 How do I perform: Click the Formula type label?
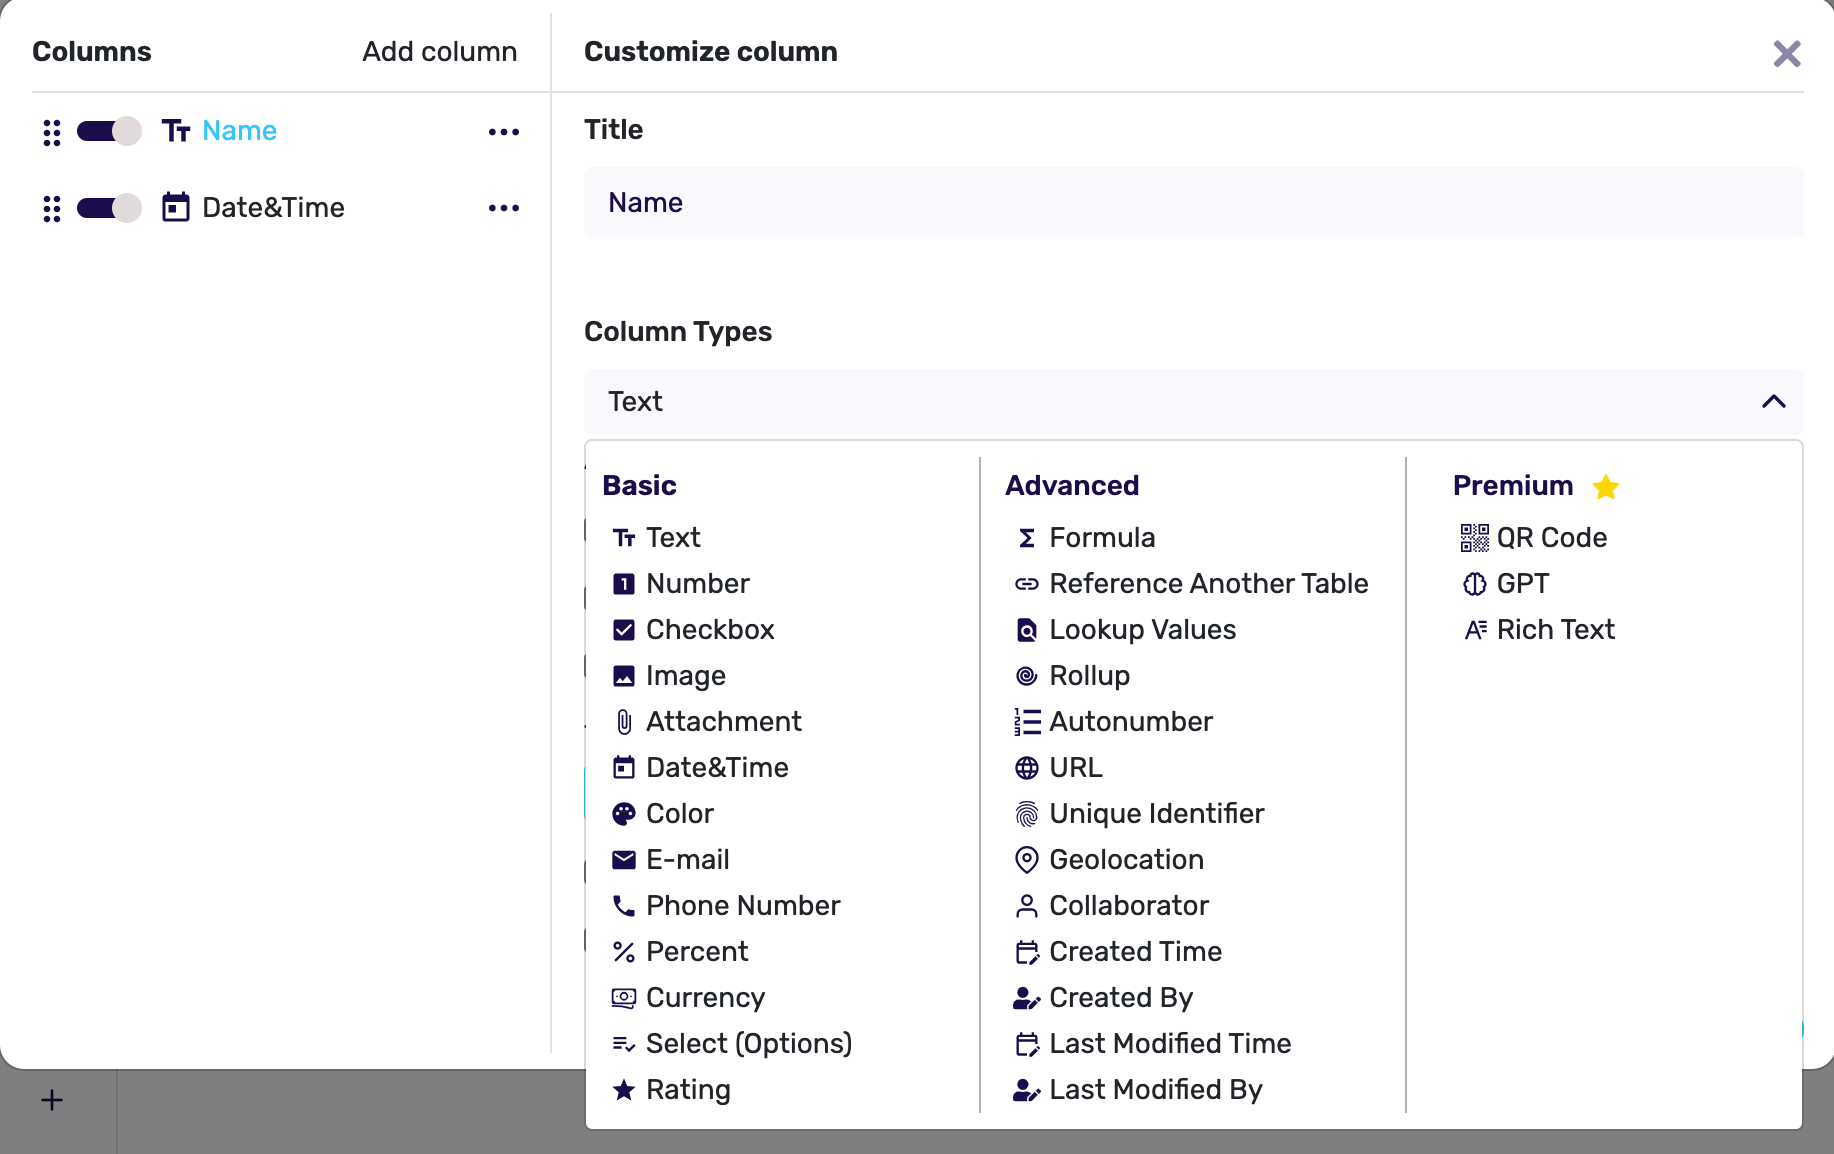point(1102,538)
